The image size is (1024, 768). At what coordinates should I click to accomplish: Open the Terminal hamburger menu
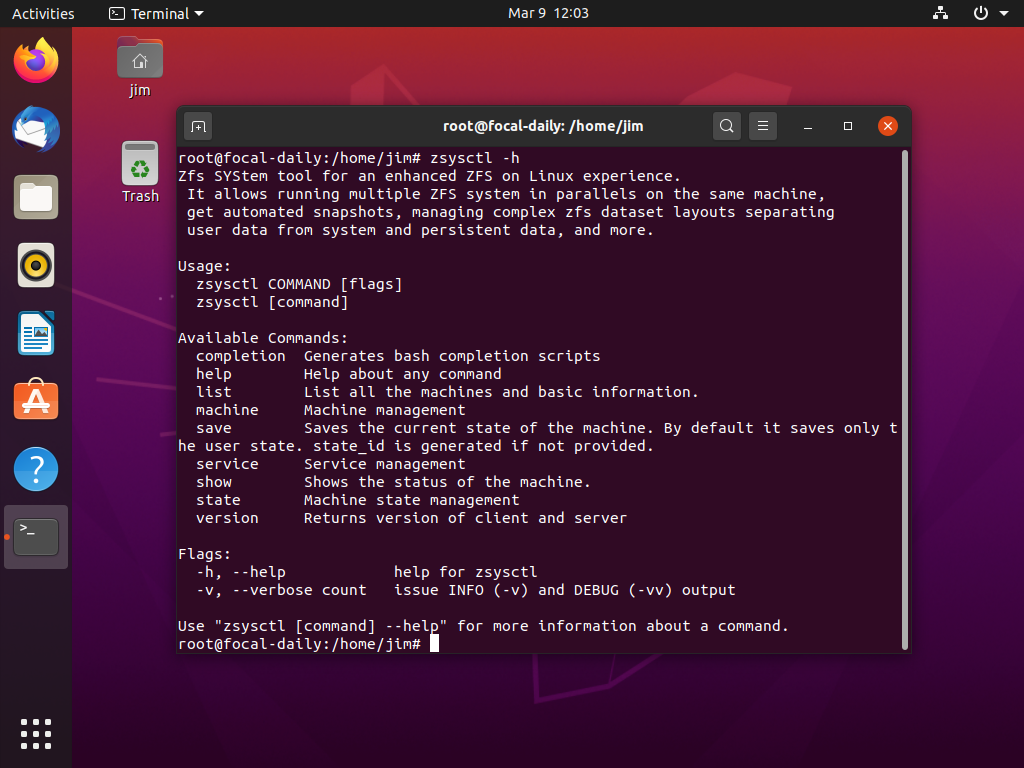pos(763,126)
